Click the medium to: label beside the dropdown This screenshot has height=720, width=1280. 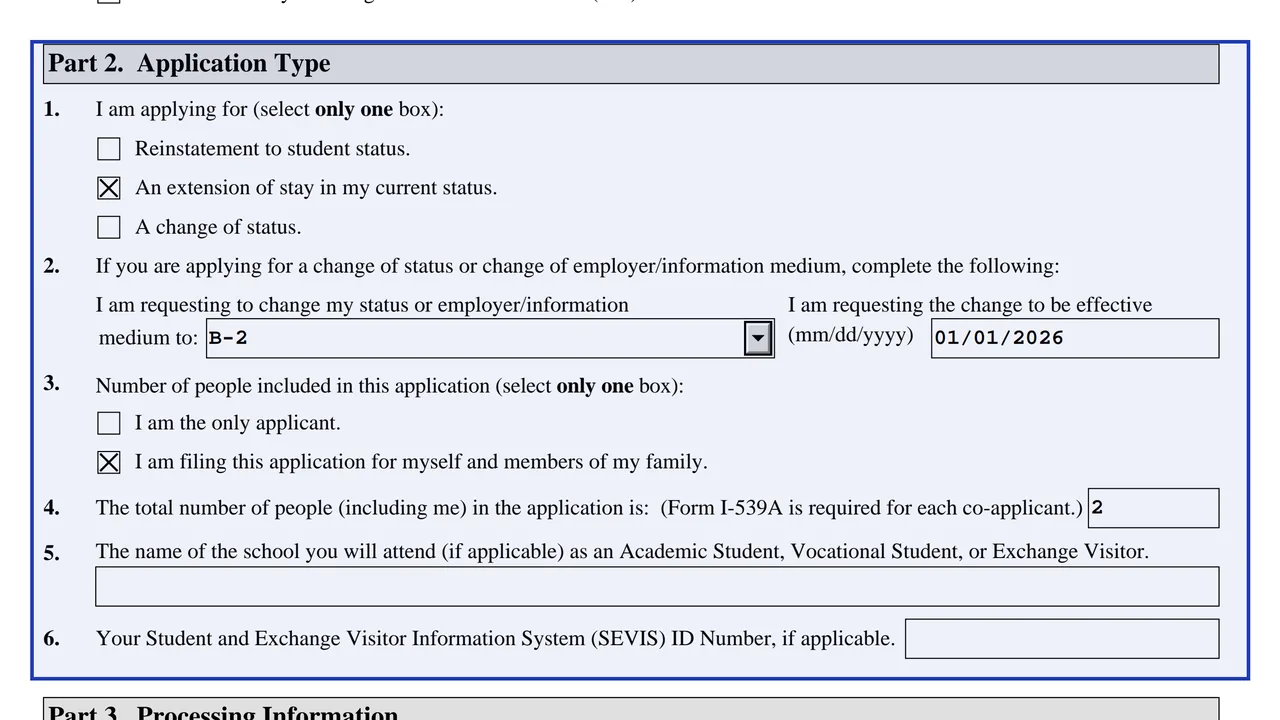point(149,338)
